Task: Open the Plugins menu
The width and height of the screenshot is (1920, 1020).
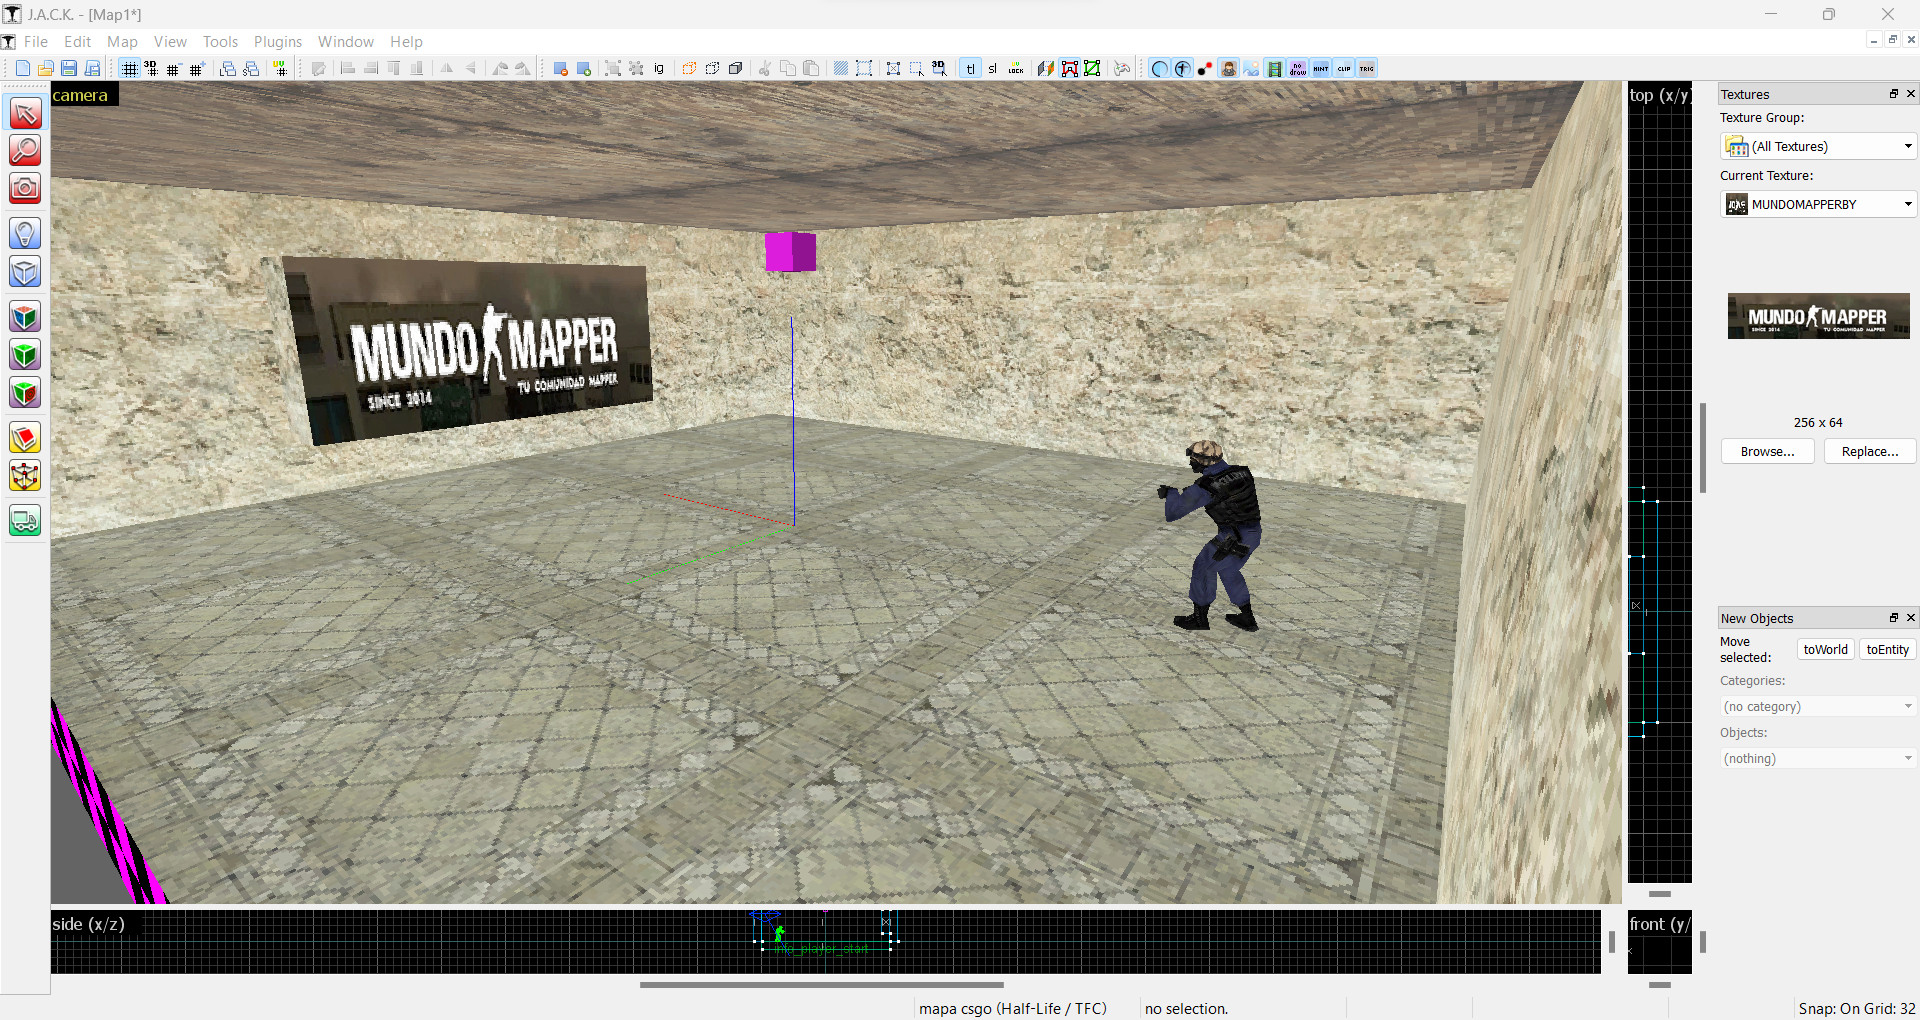Action: (x=277, y=41)
